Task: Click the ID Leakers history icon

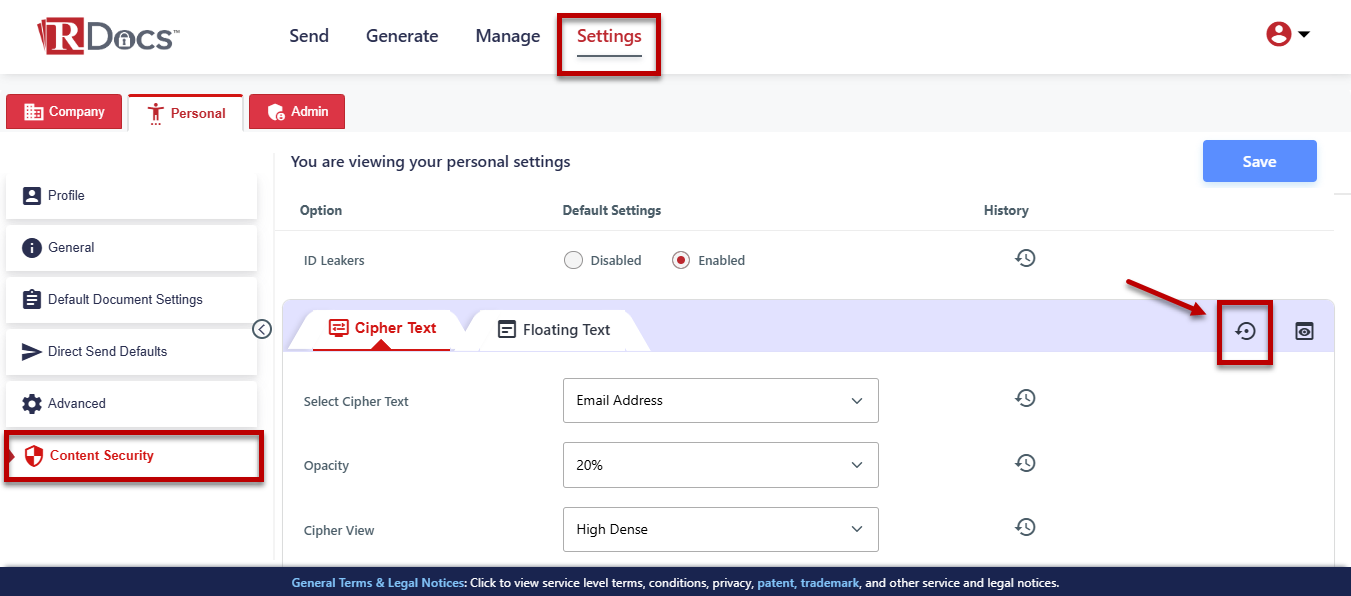Action: tap(1025, 259)
